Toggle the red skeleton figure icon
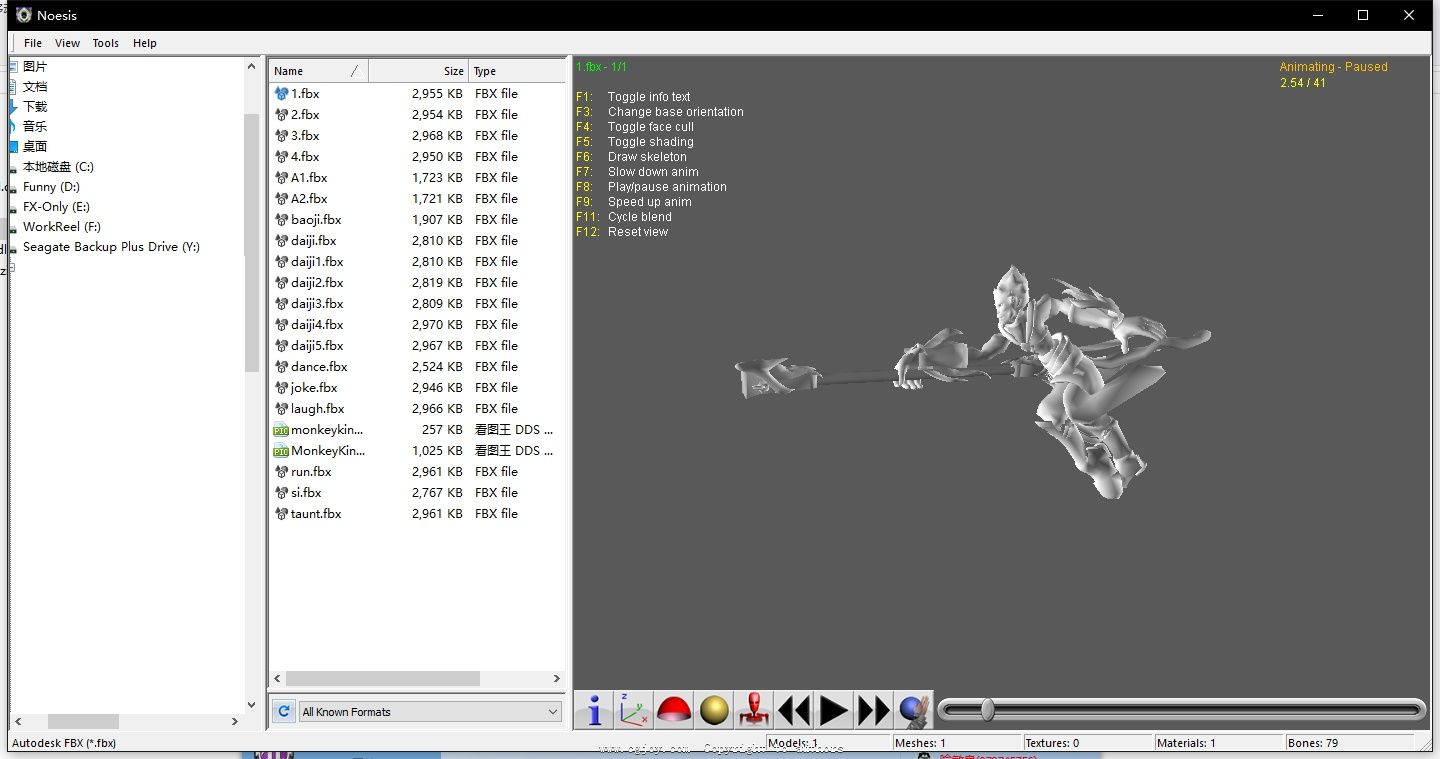The height and width of the screenshot is (759, 1440). [x=754, y=710]
